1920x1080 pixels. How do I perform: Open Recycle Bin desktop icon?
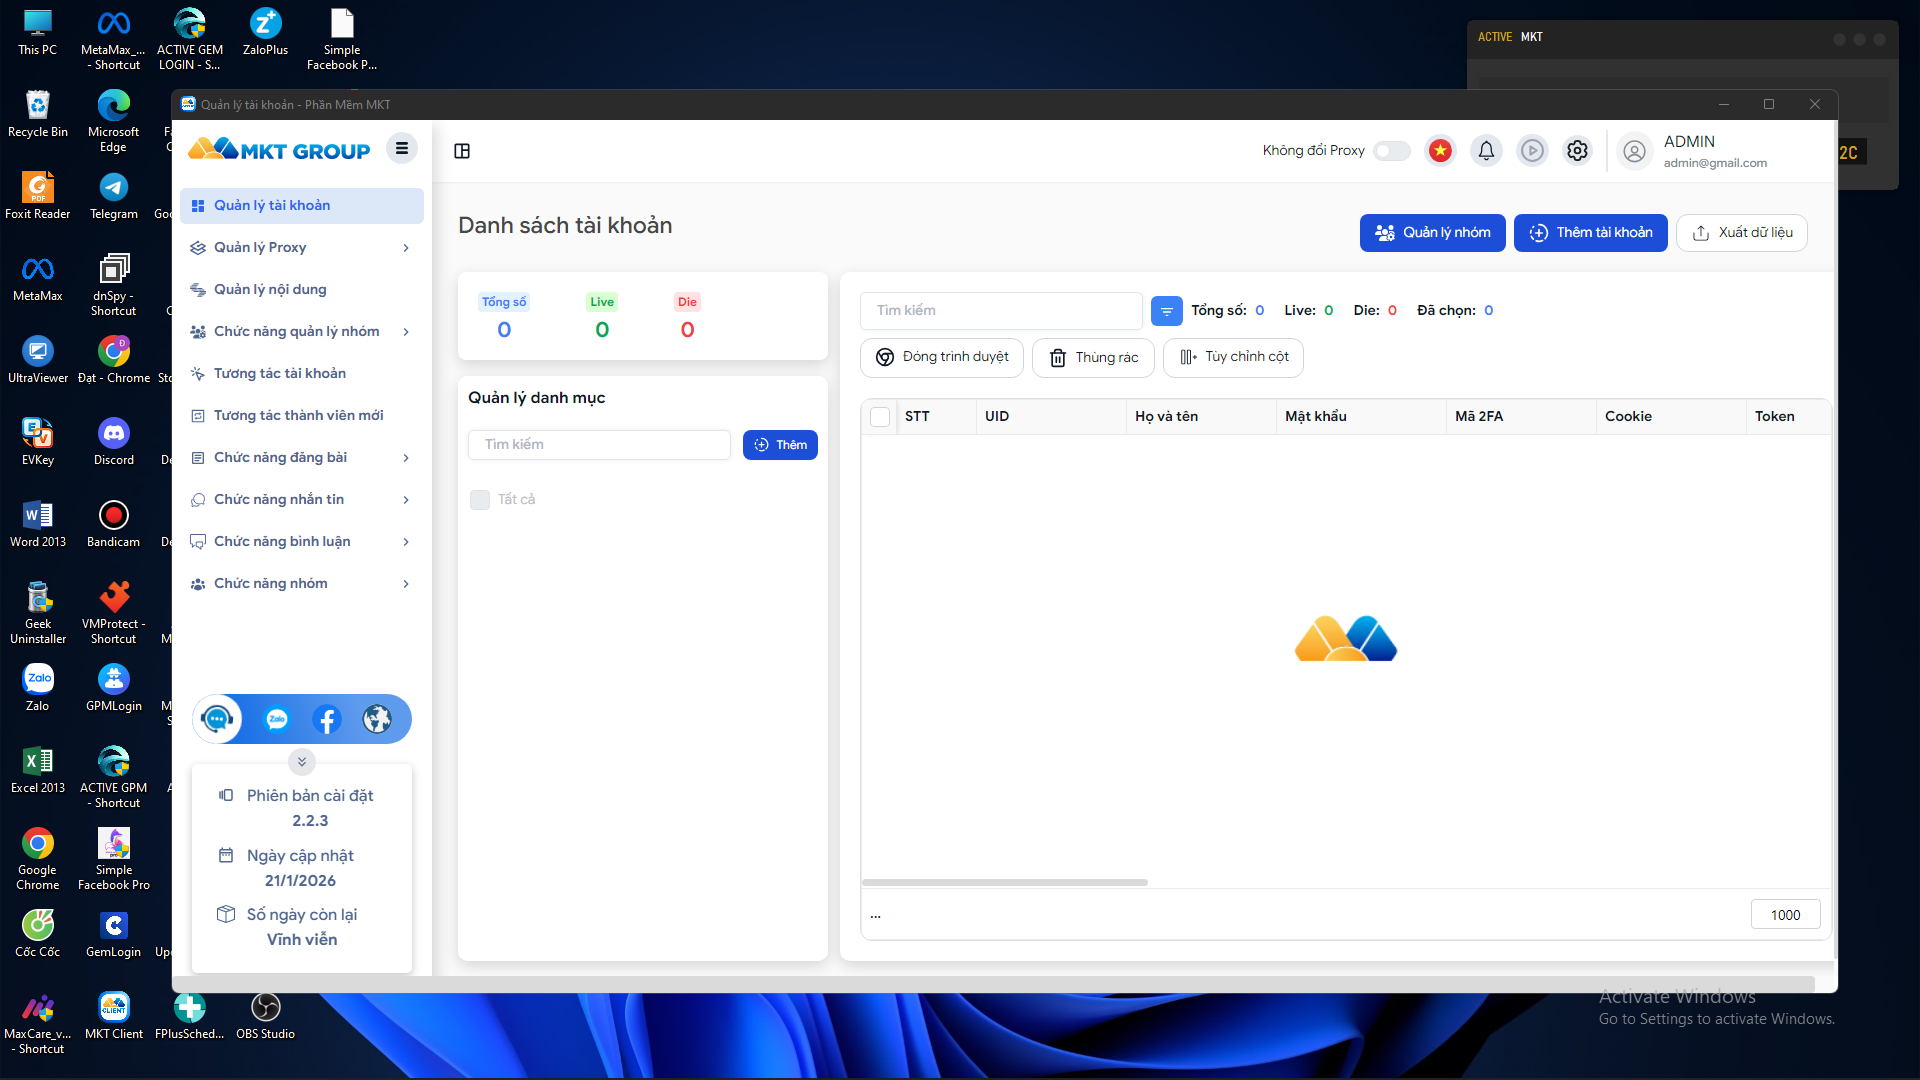coord(37,113)
